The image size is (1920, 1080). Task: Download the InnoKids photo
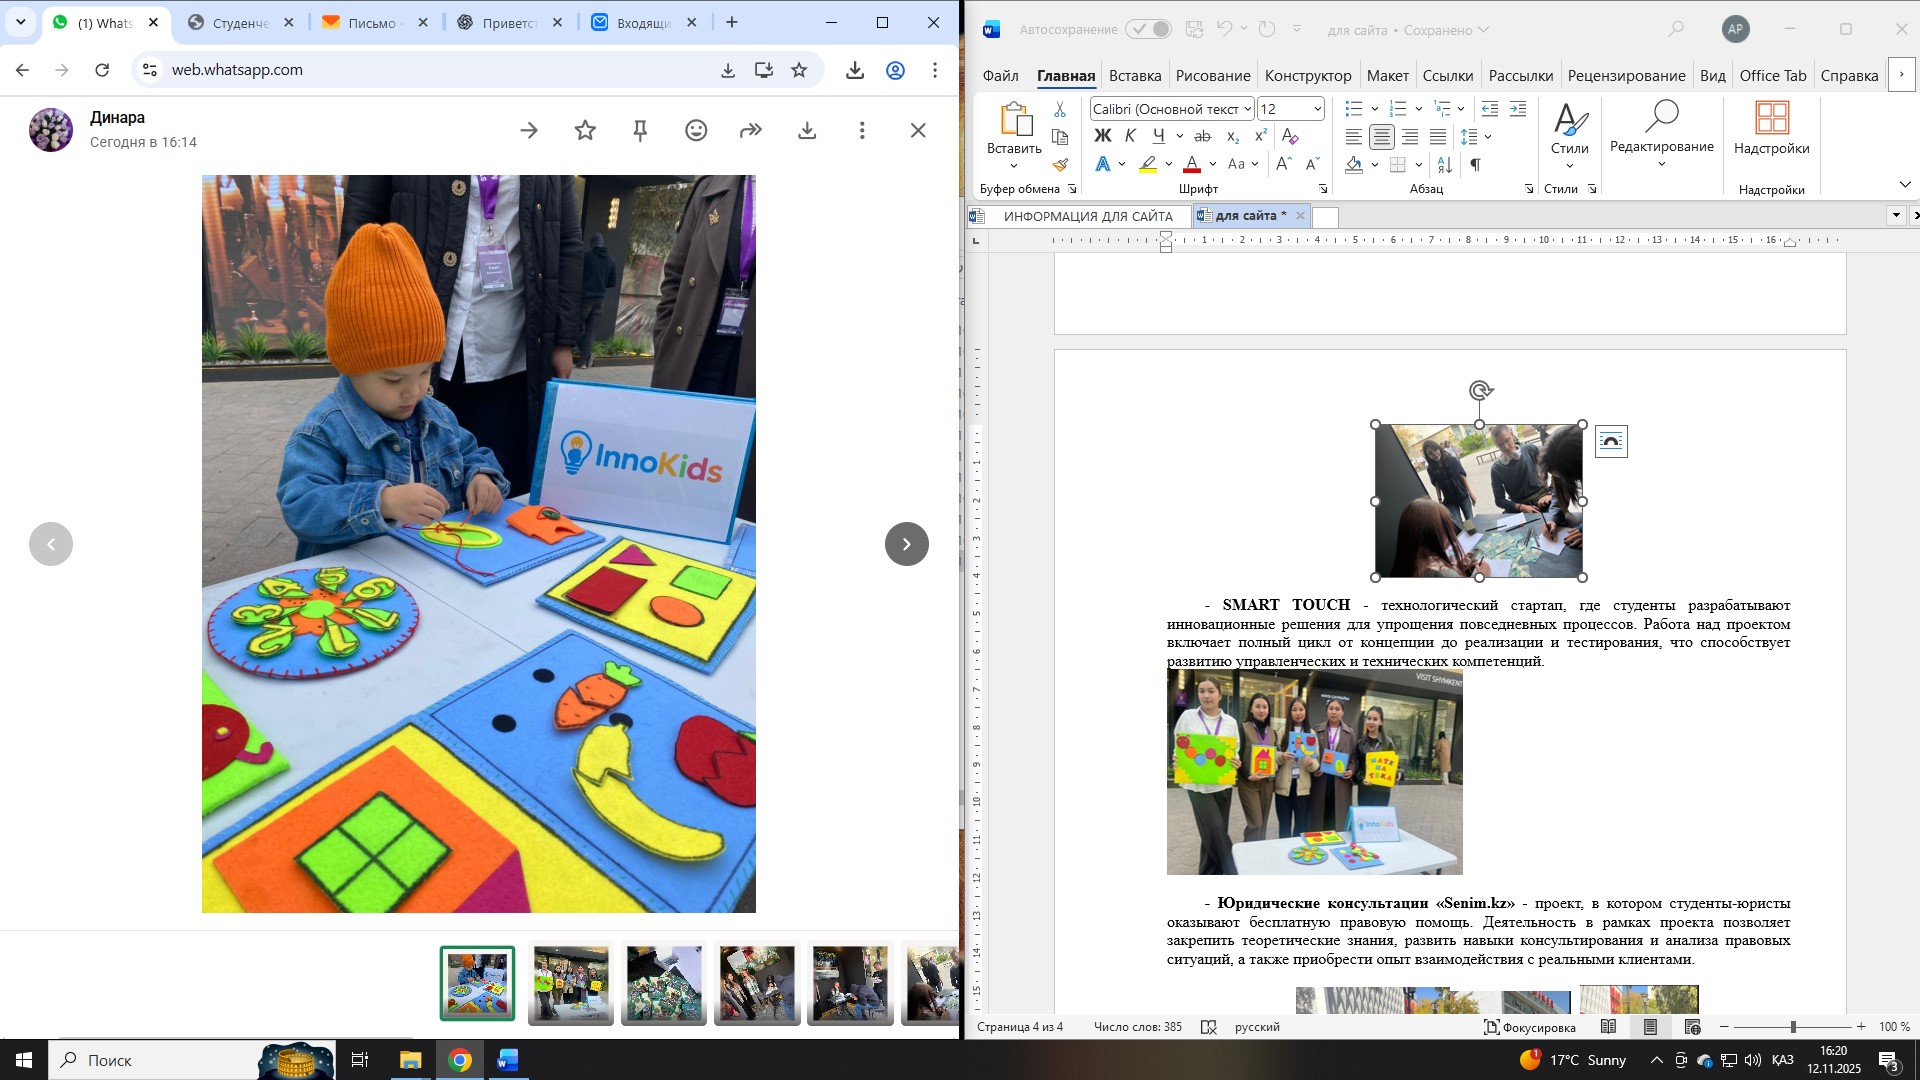click(807, 131)
